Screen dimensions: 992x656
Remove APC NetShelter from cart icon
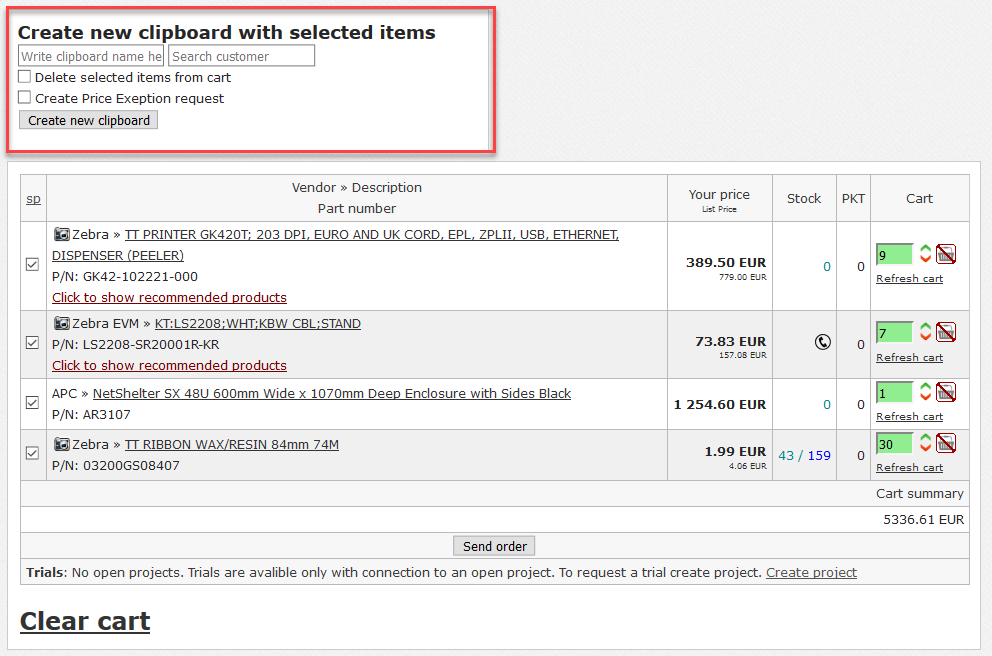click(x=946, y=392)
